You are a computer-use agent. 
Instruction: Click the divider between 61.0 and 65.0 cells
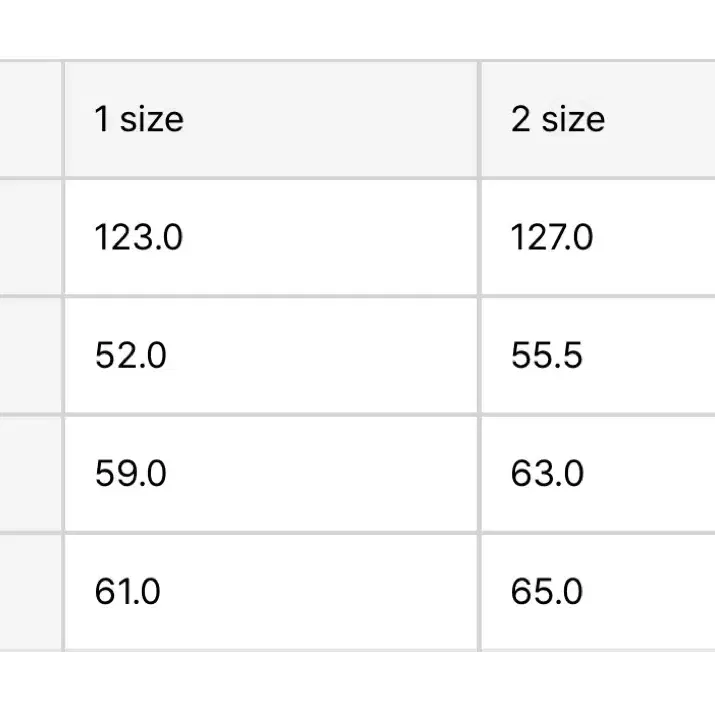tap(479, 592)
